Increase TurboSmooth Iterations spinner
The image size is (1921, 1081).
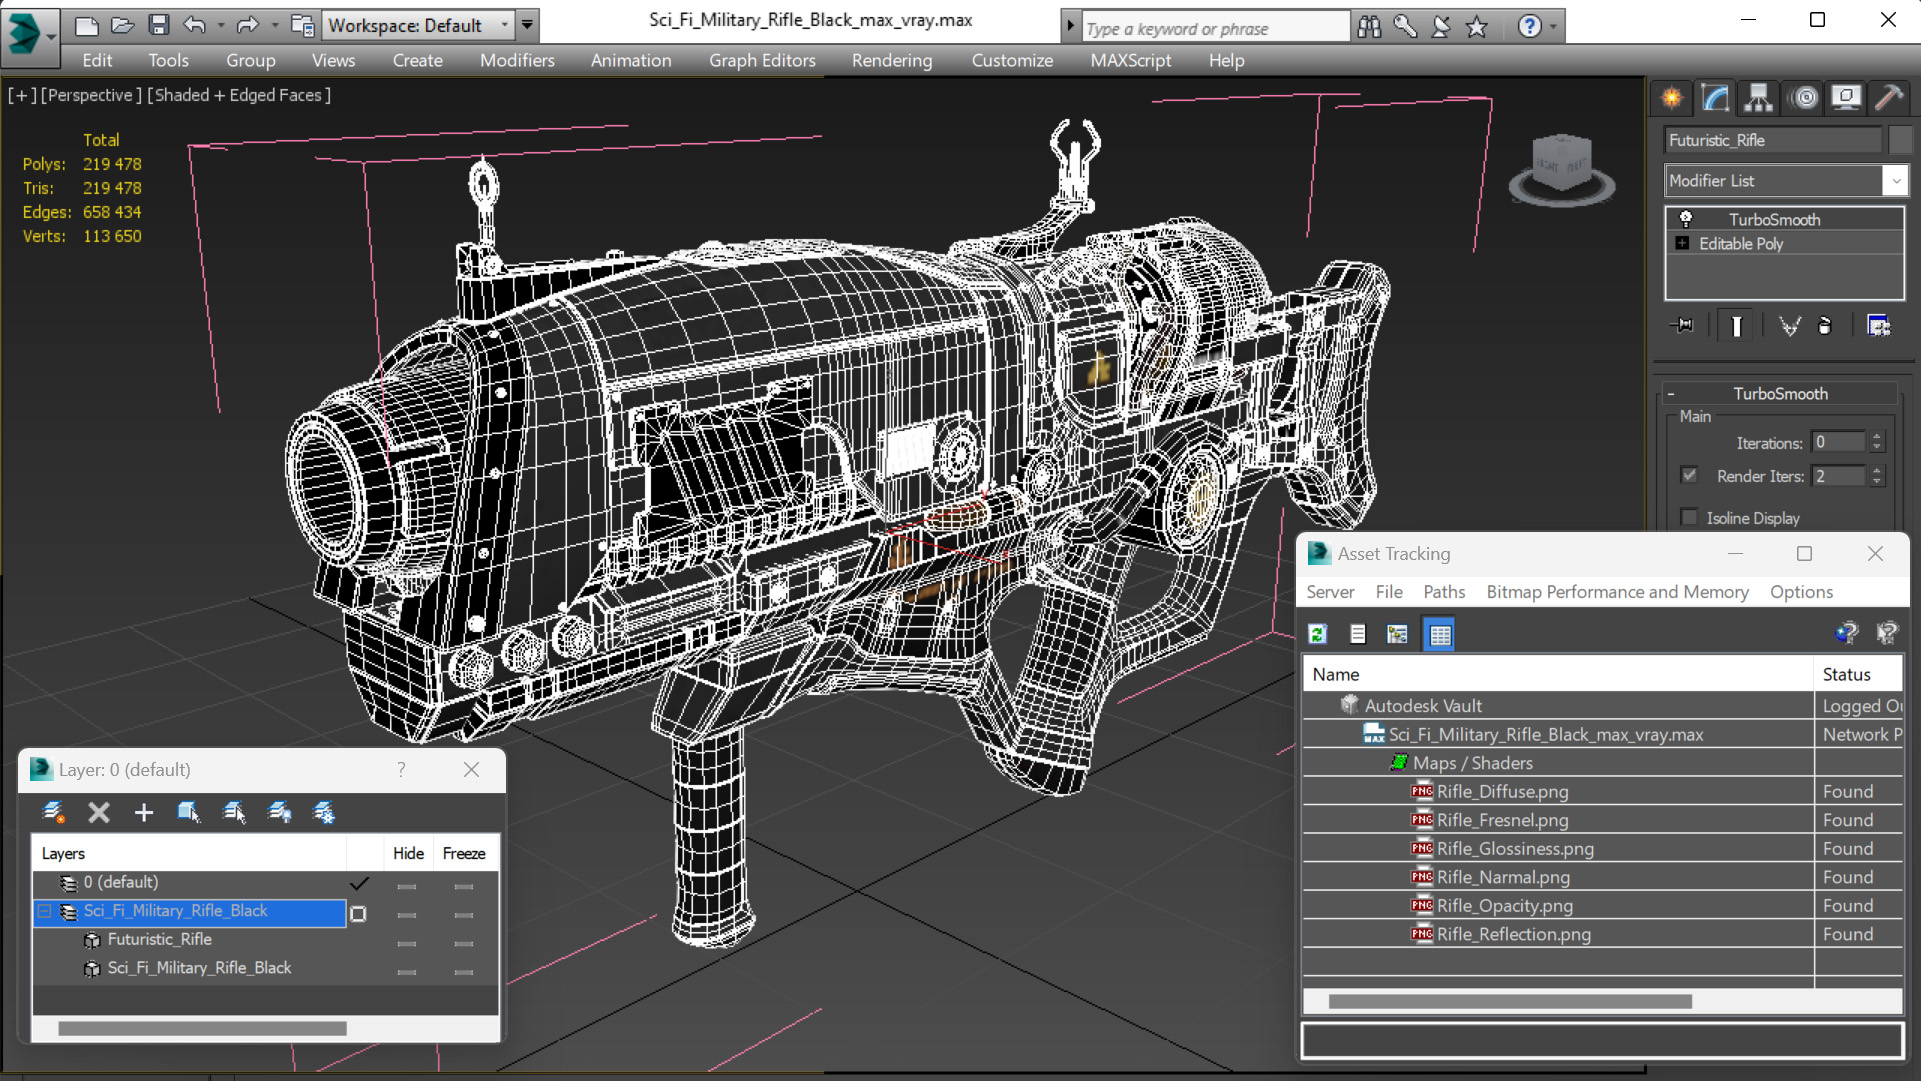click(x=1877, y=437)
